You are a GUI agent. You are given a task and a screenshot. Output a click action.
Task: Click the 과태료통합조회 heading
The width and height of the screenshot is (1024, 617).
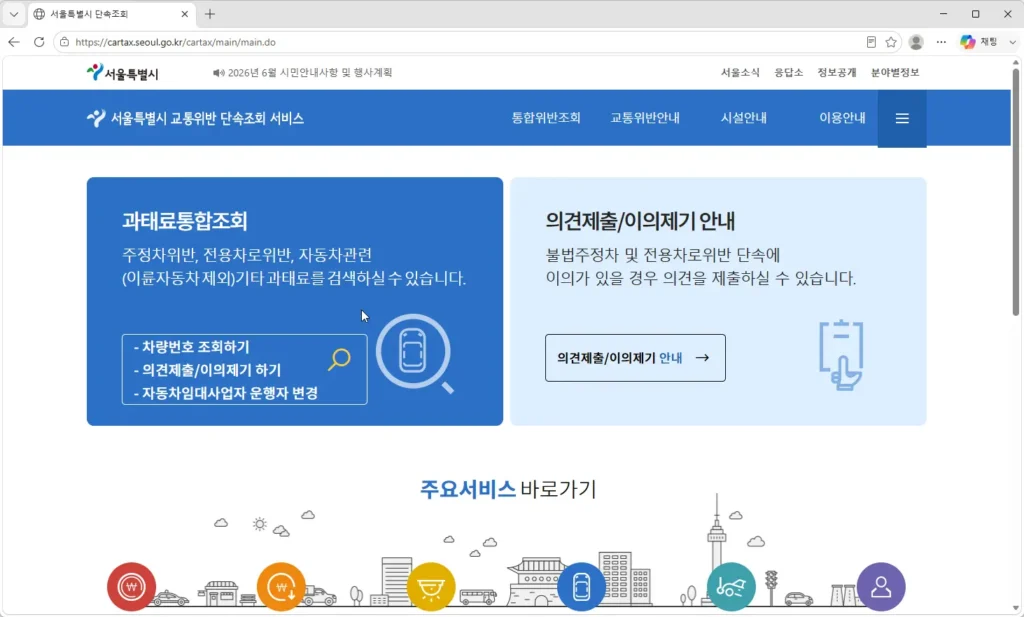click(x=185, y=221)
